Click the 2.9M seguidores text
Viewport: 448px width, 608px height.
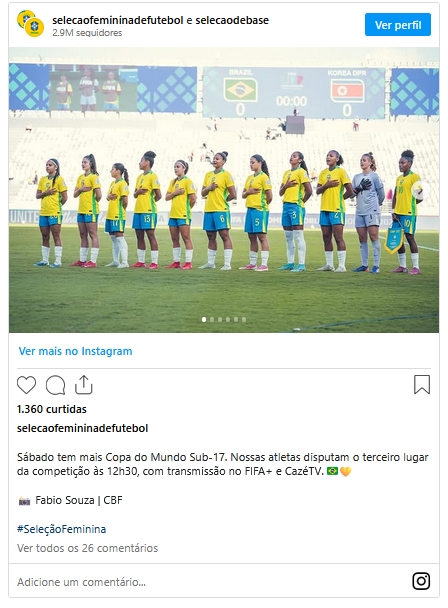(x=87, y=33)
